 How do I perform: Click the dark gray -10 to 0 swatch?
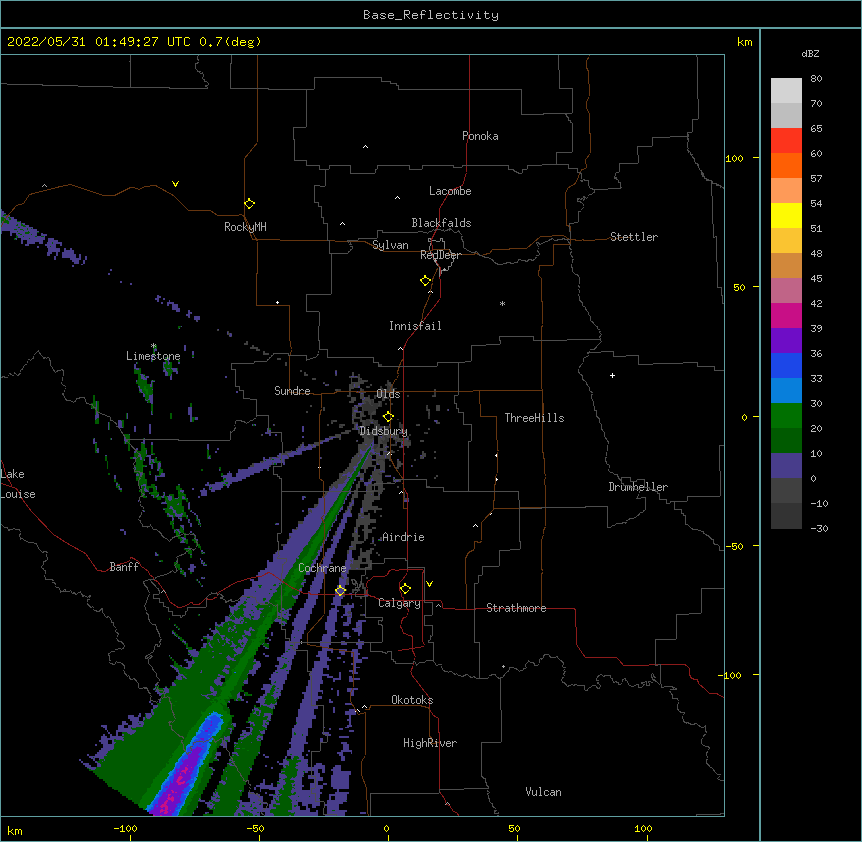(786, 491)
